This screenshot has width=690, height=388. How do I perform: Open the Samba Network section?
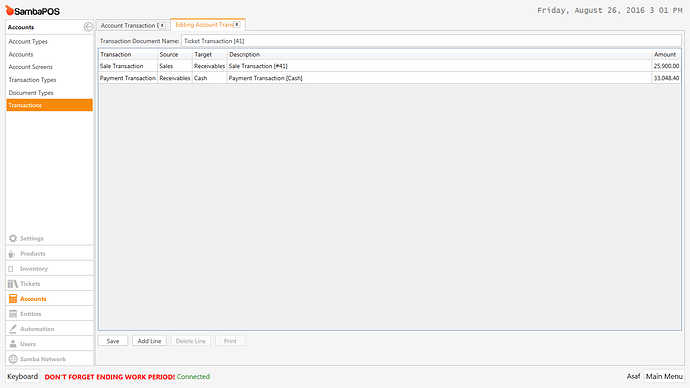click(49, 359)
